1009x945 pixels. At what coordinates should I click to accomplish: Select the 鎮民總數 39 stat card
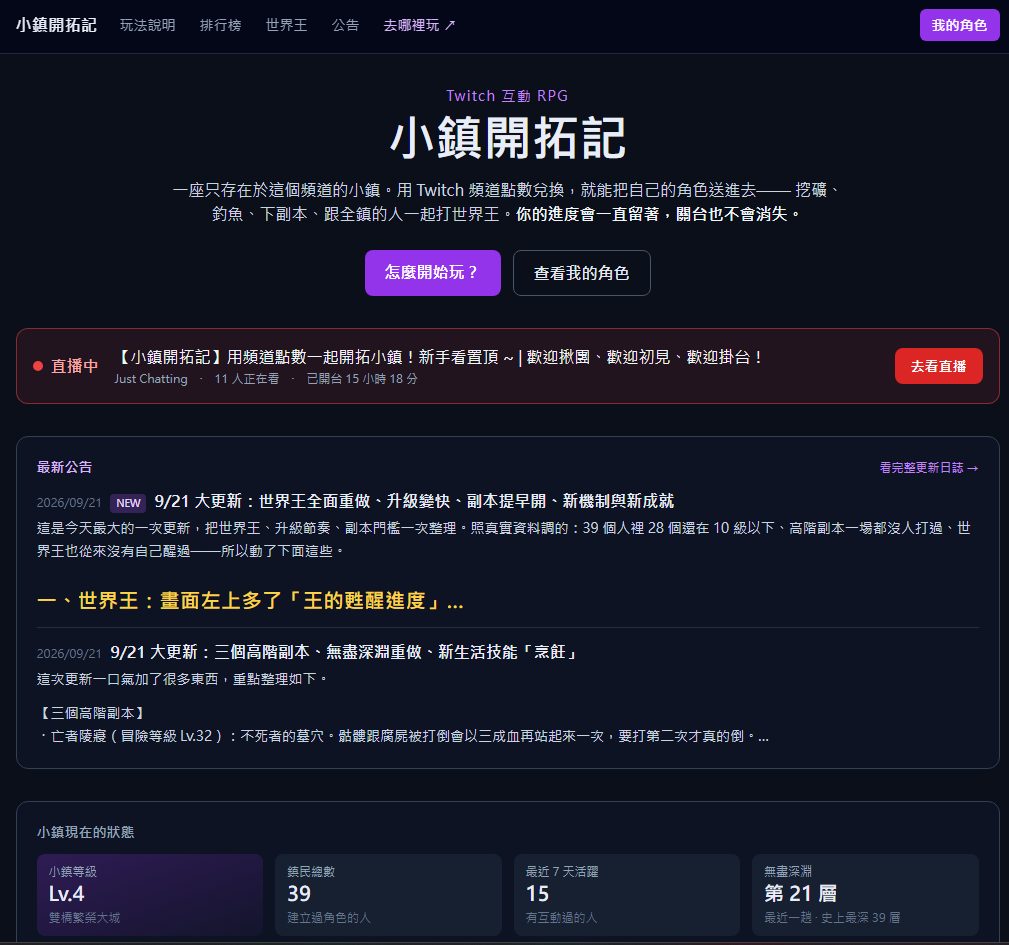coord(388,895)
